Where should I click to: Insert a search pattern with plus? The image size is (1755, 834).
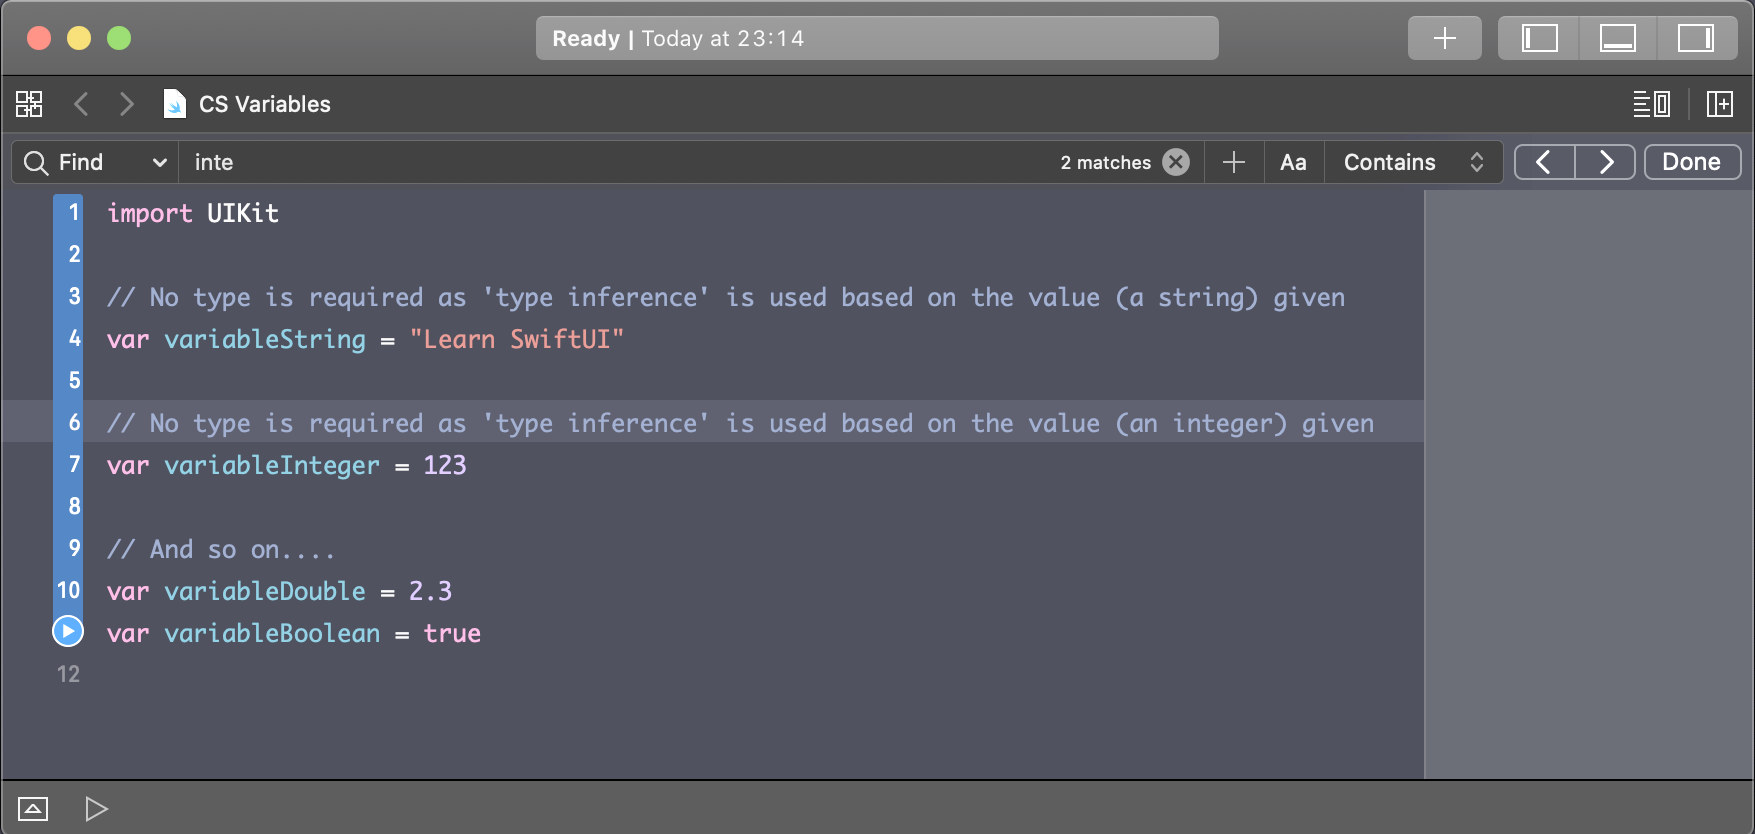tap(1234, 162)
